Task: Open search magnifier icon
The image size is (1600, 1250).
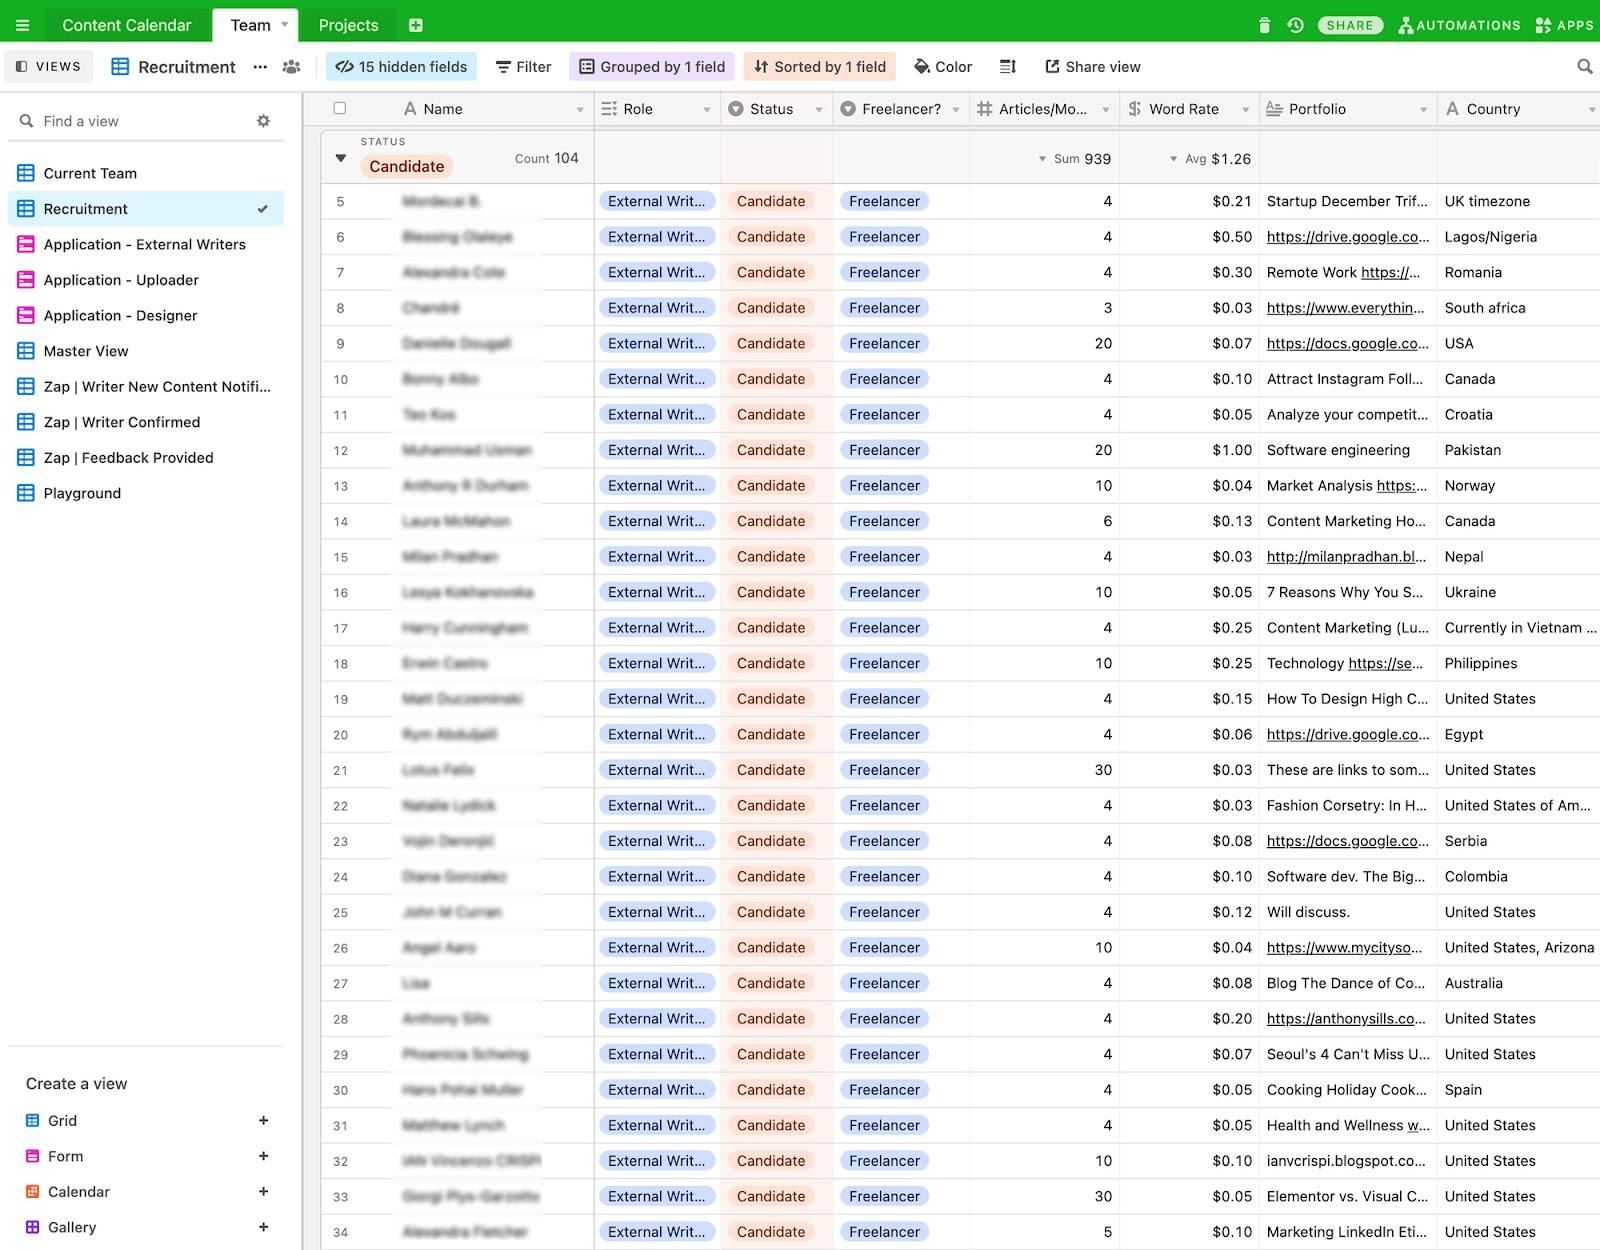Action: tap(1584, 67)
